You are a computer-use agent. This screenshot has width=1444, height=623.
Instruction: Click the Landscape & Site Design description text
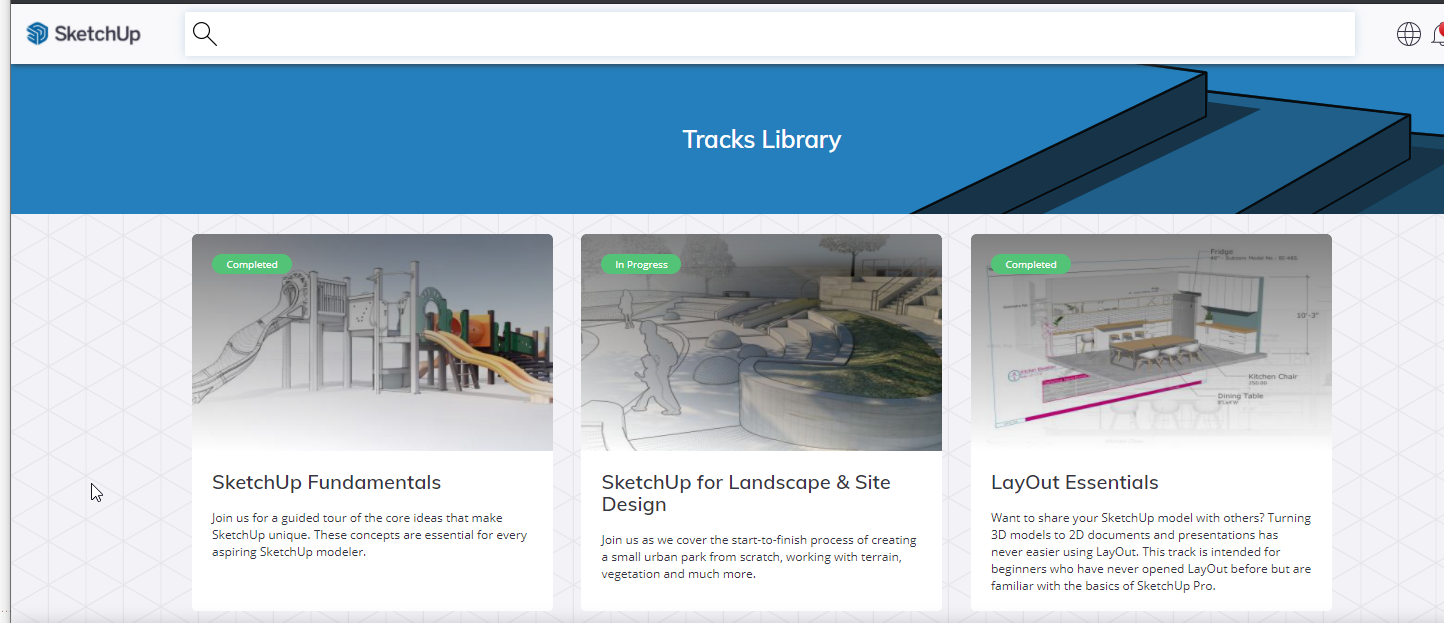tap(759, 557)
